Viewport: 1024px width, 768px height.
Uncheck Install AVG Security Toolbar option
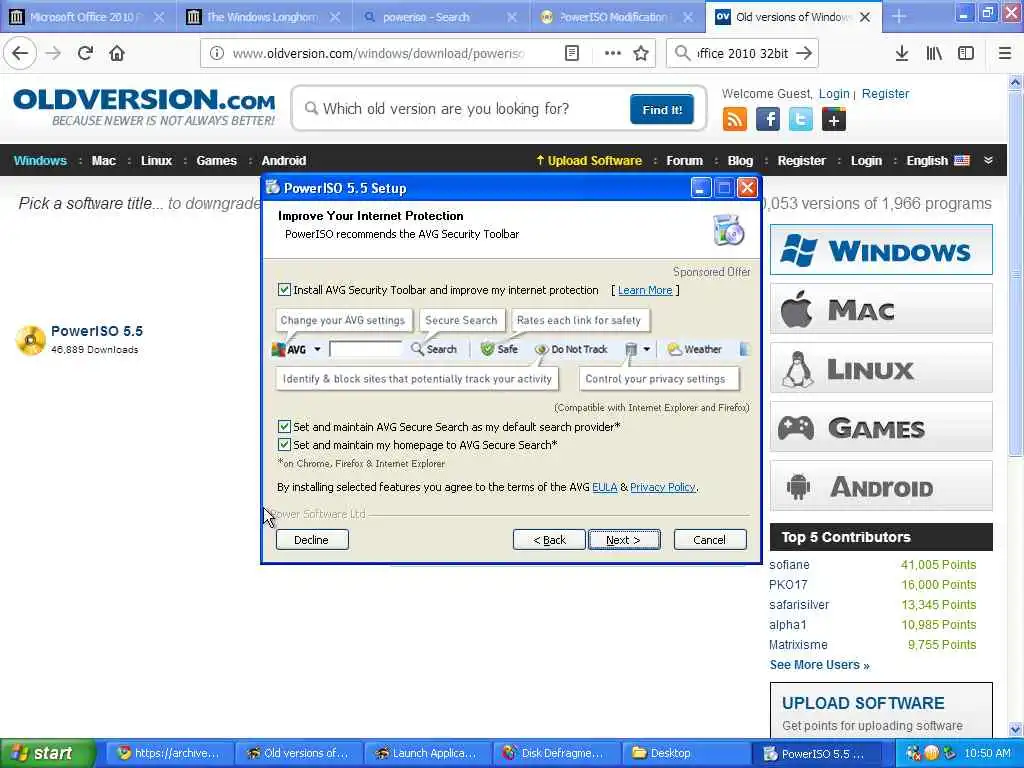(284, 290)
